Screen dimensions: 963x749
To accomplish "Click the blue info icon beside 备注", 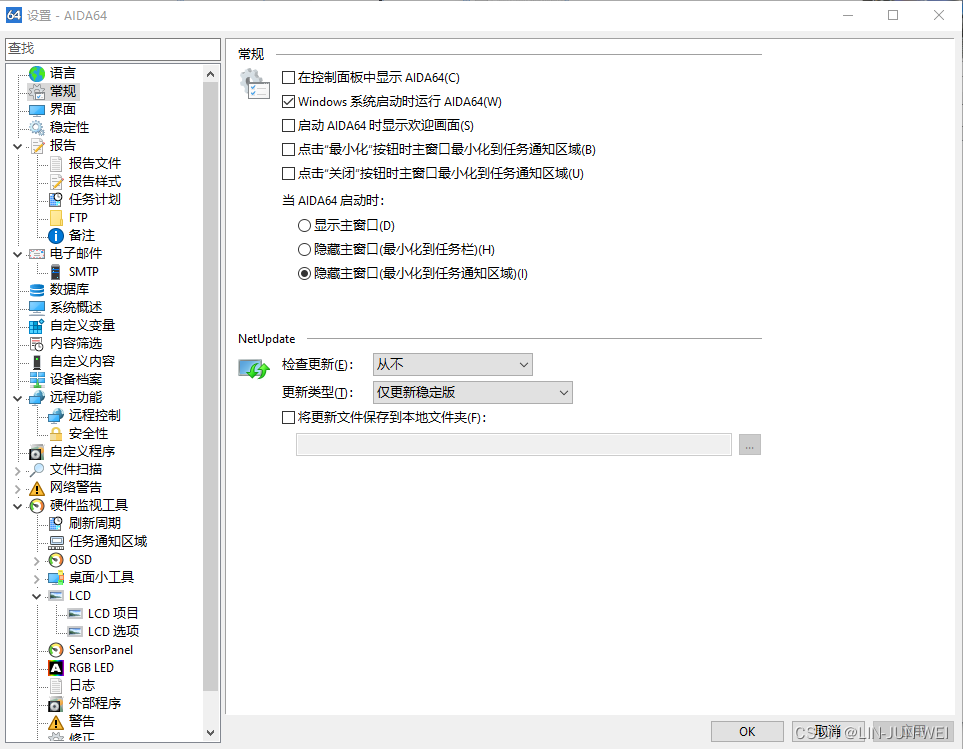I will click(x=56, y=236).
